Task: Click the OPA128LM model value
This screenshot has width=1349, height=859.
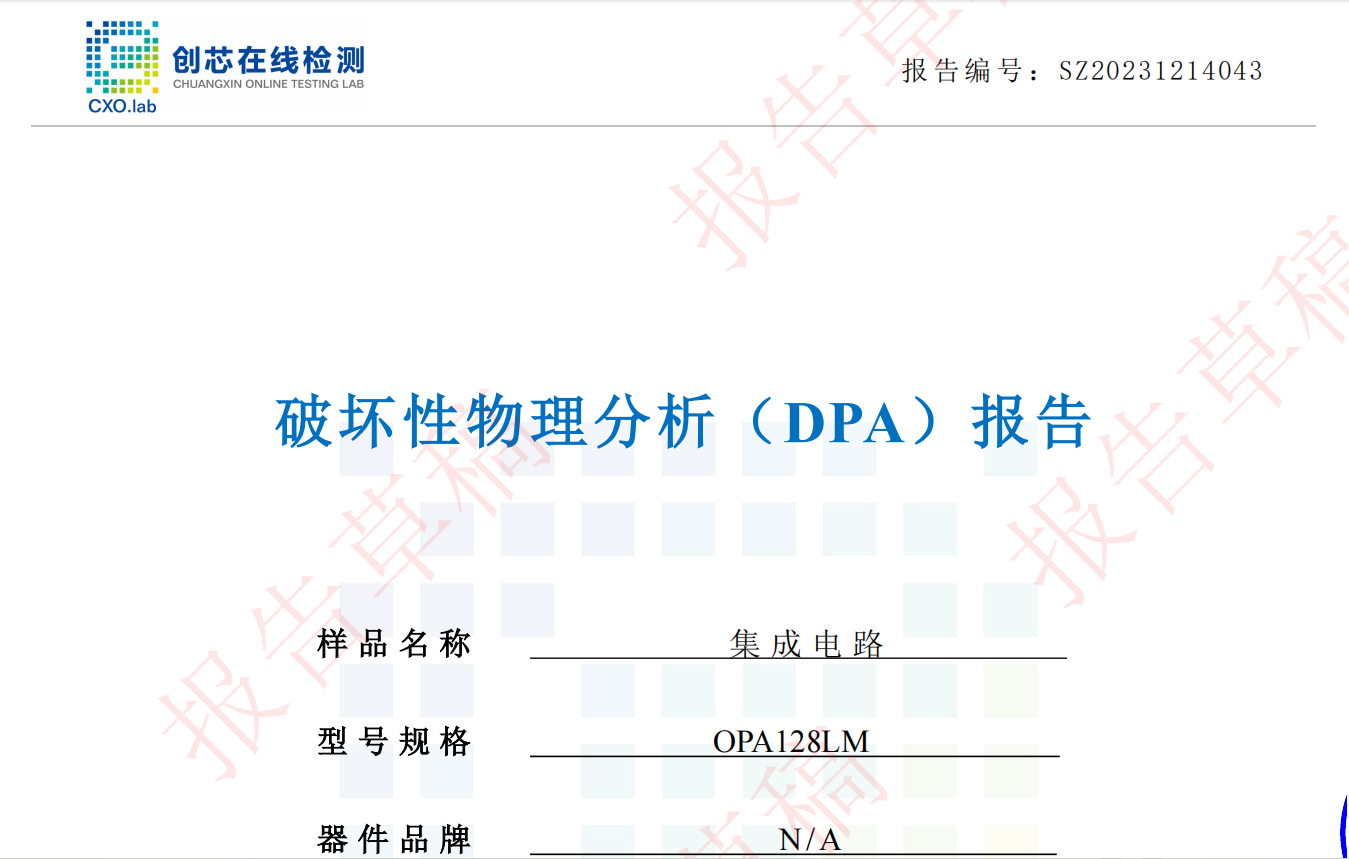Action: 790,742
